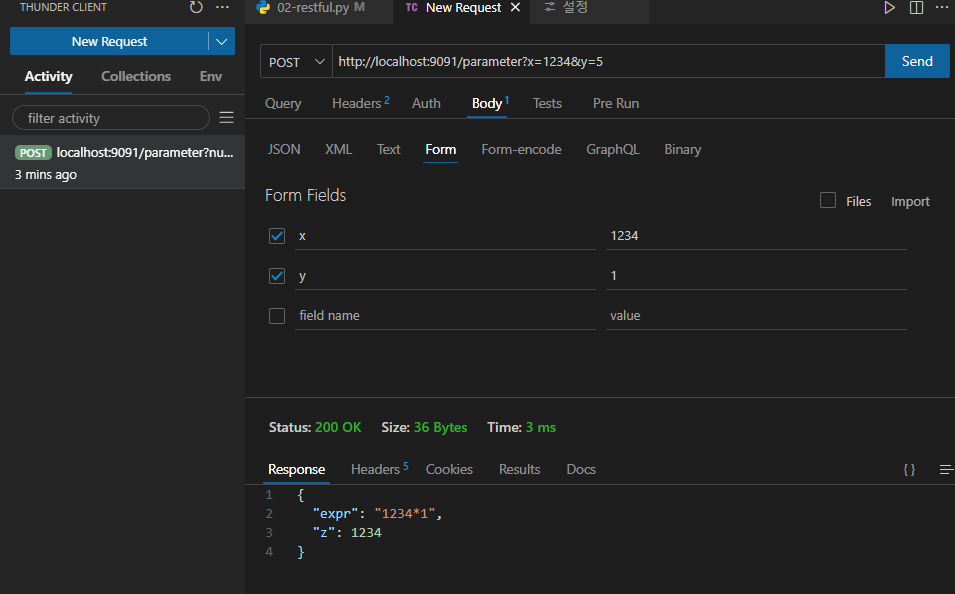The width and height of the screenshot is (955, 594).
Task: Change the POST HTTP method dropdown
Action: (x=297, y=62)
